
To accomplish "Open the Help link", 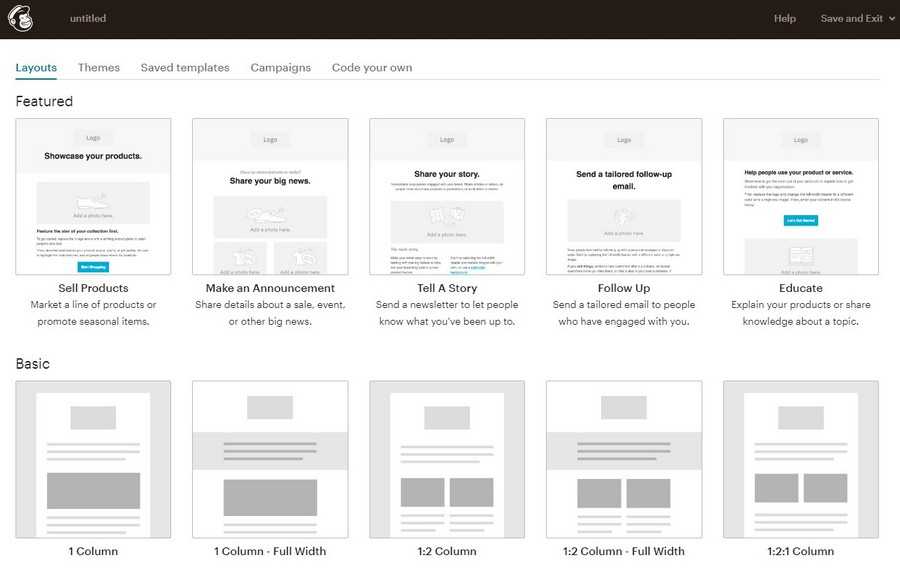I will click(785, 19).
